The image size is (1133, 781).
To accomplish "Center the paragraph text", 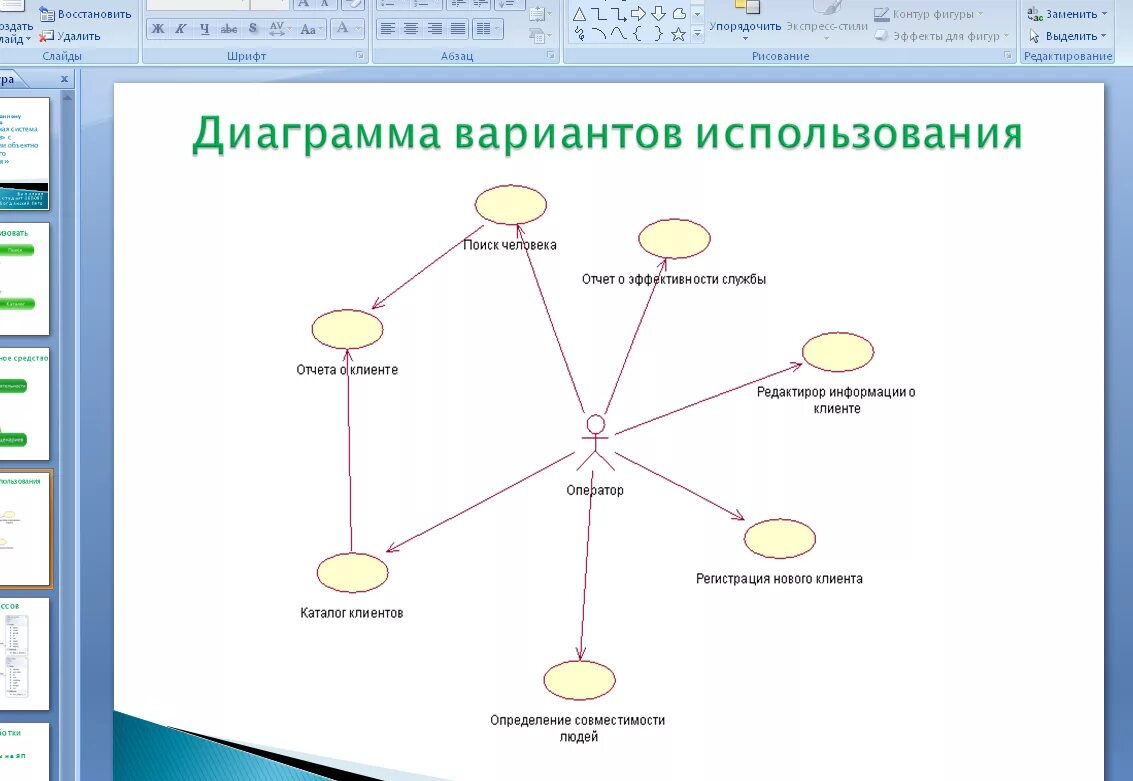I will pyautogui.click(x=411, y=29).
